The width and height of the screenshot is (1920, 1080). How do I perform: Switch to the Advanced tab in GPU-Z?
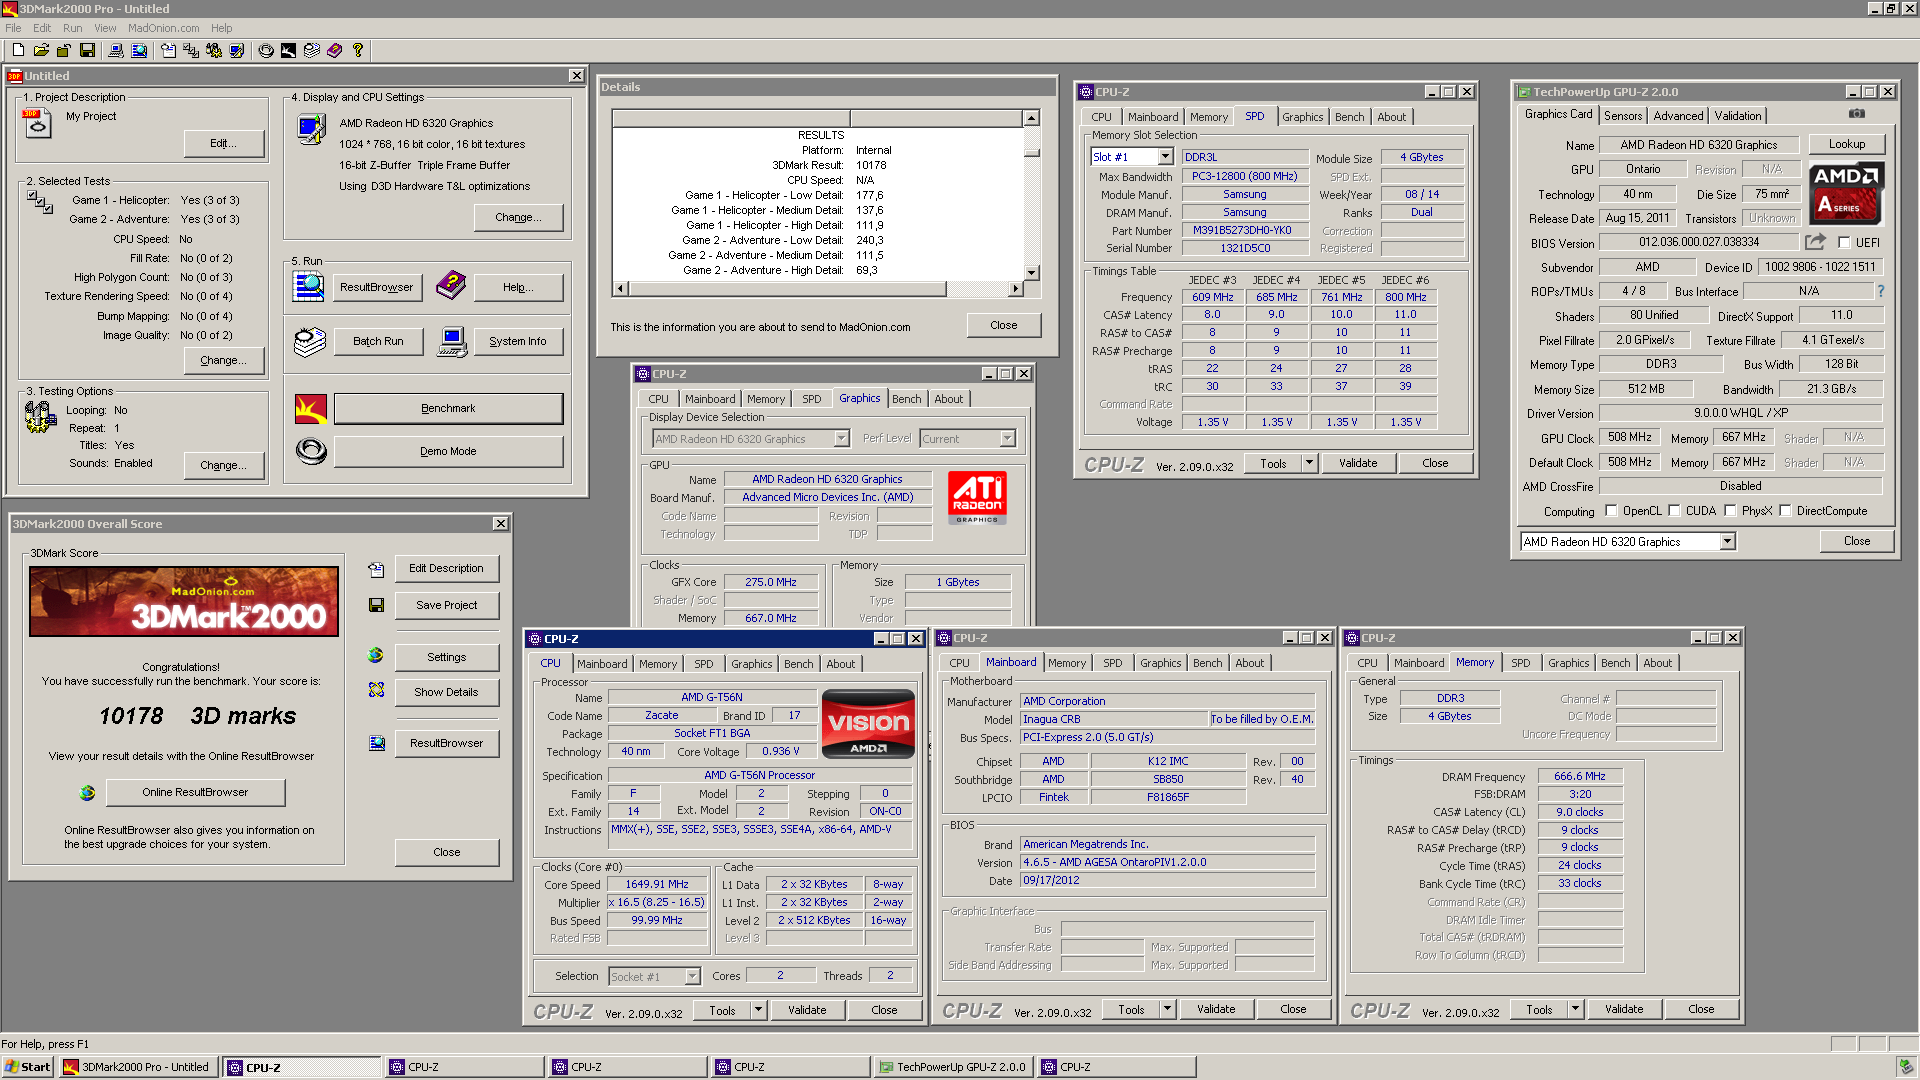(x=1677, y=116)
